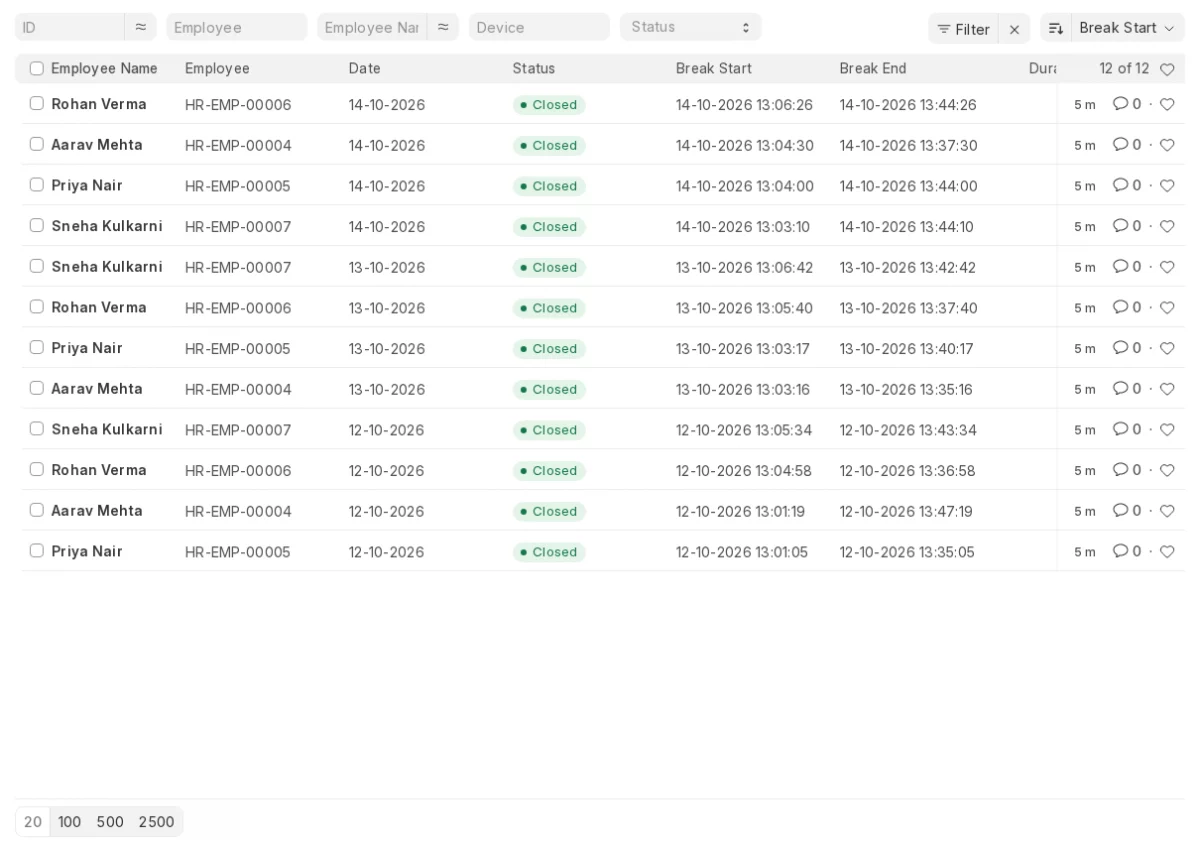Click Closed status in Rohan Verma's 12-10-2026 row
The height and width of the screenshot is (844, 1200).
(x=549, y=471)
